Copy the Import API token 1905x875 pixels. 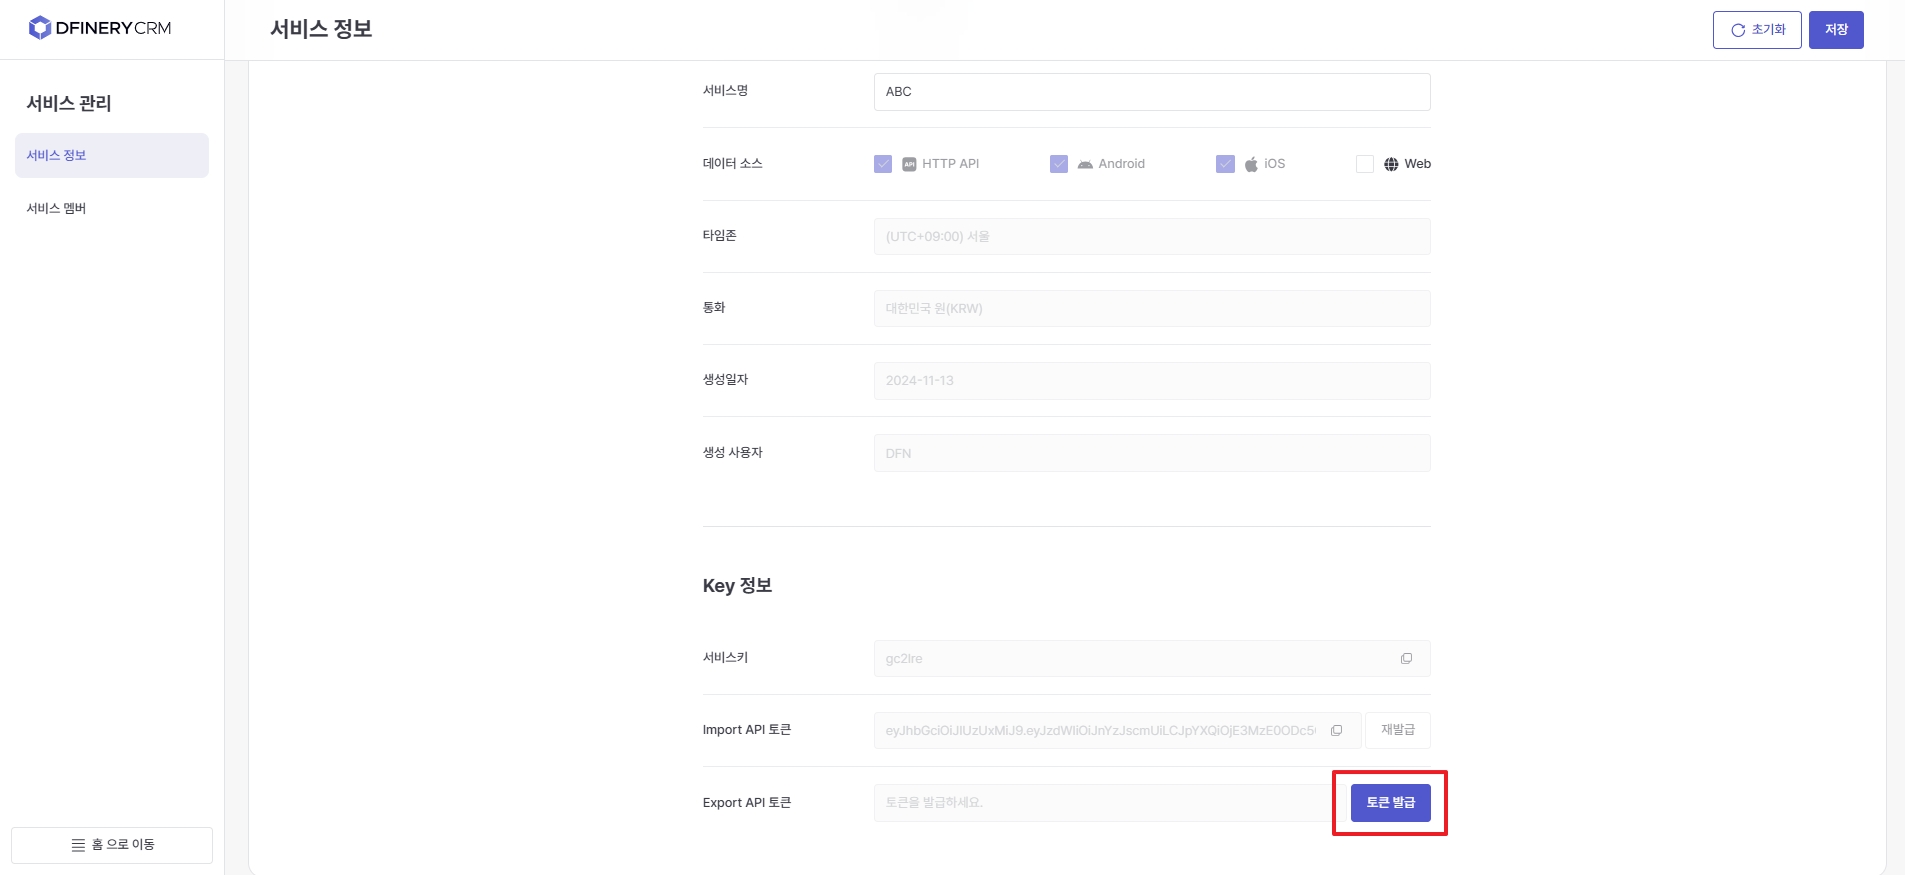(1336, 731)
